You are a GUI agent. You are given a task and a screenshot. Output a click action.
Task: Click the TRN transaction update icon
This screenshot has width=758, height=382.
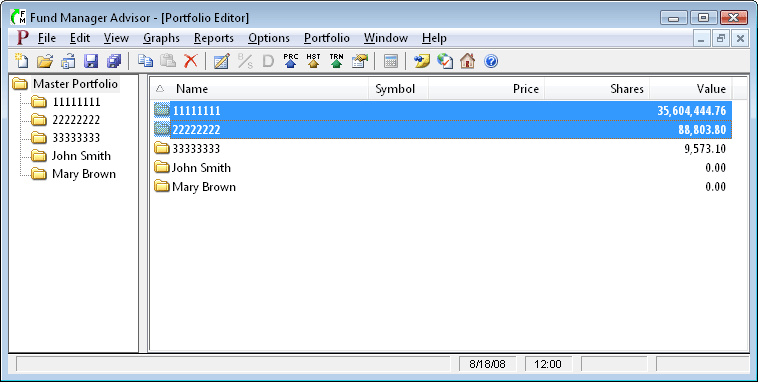[336, 61]
